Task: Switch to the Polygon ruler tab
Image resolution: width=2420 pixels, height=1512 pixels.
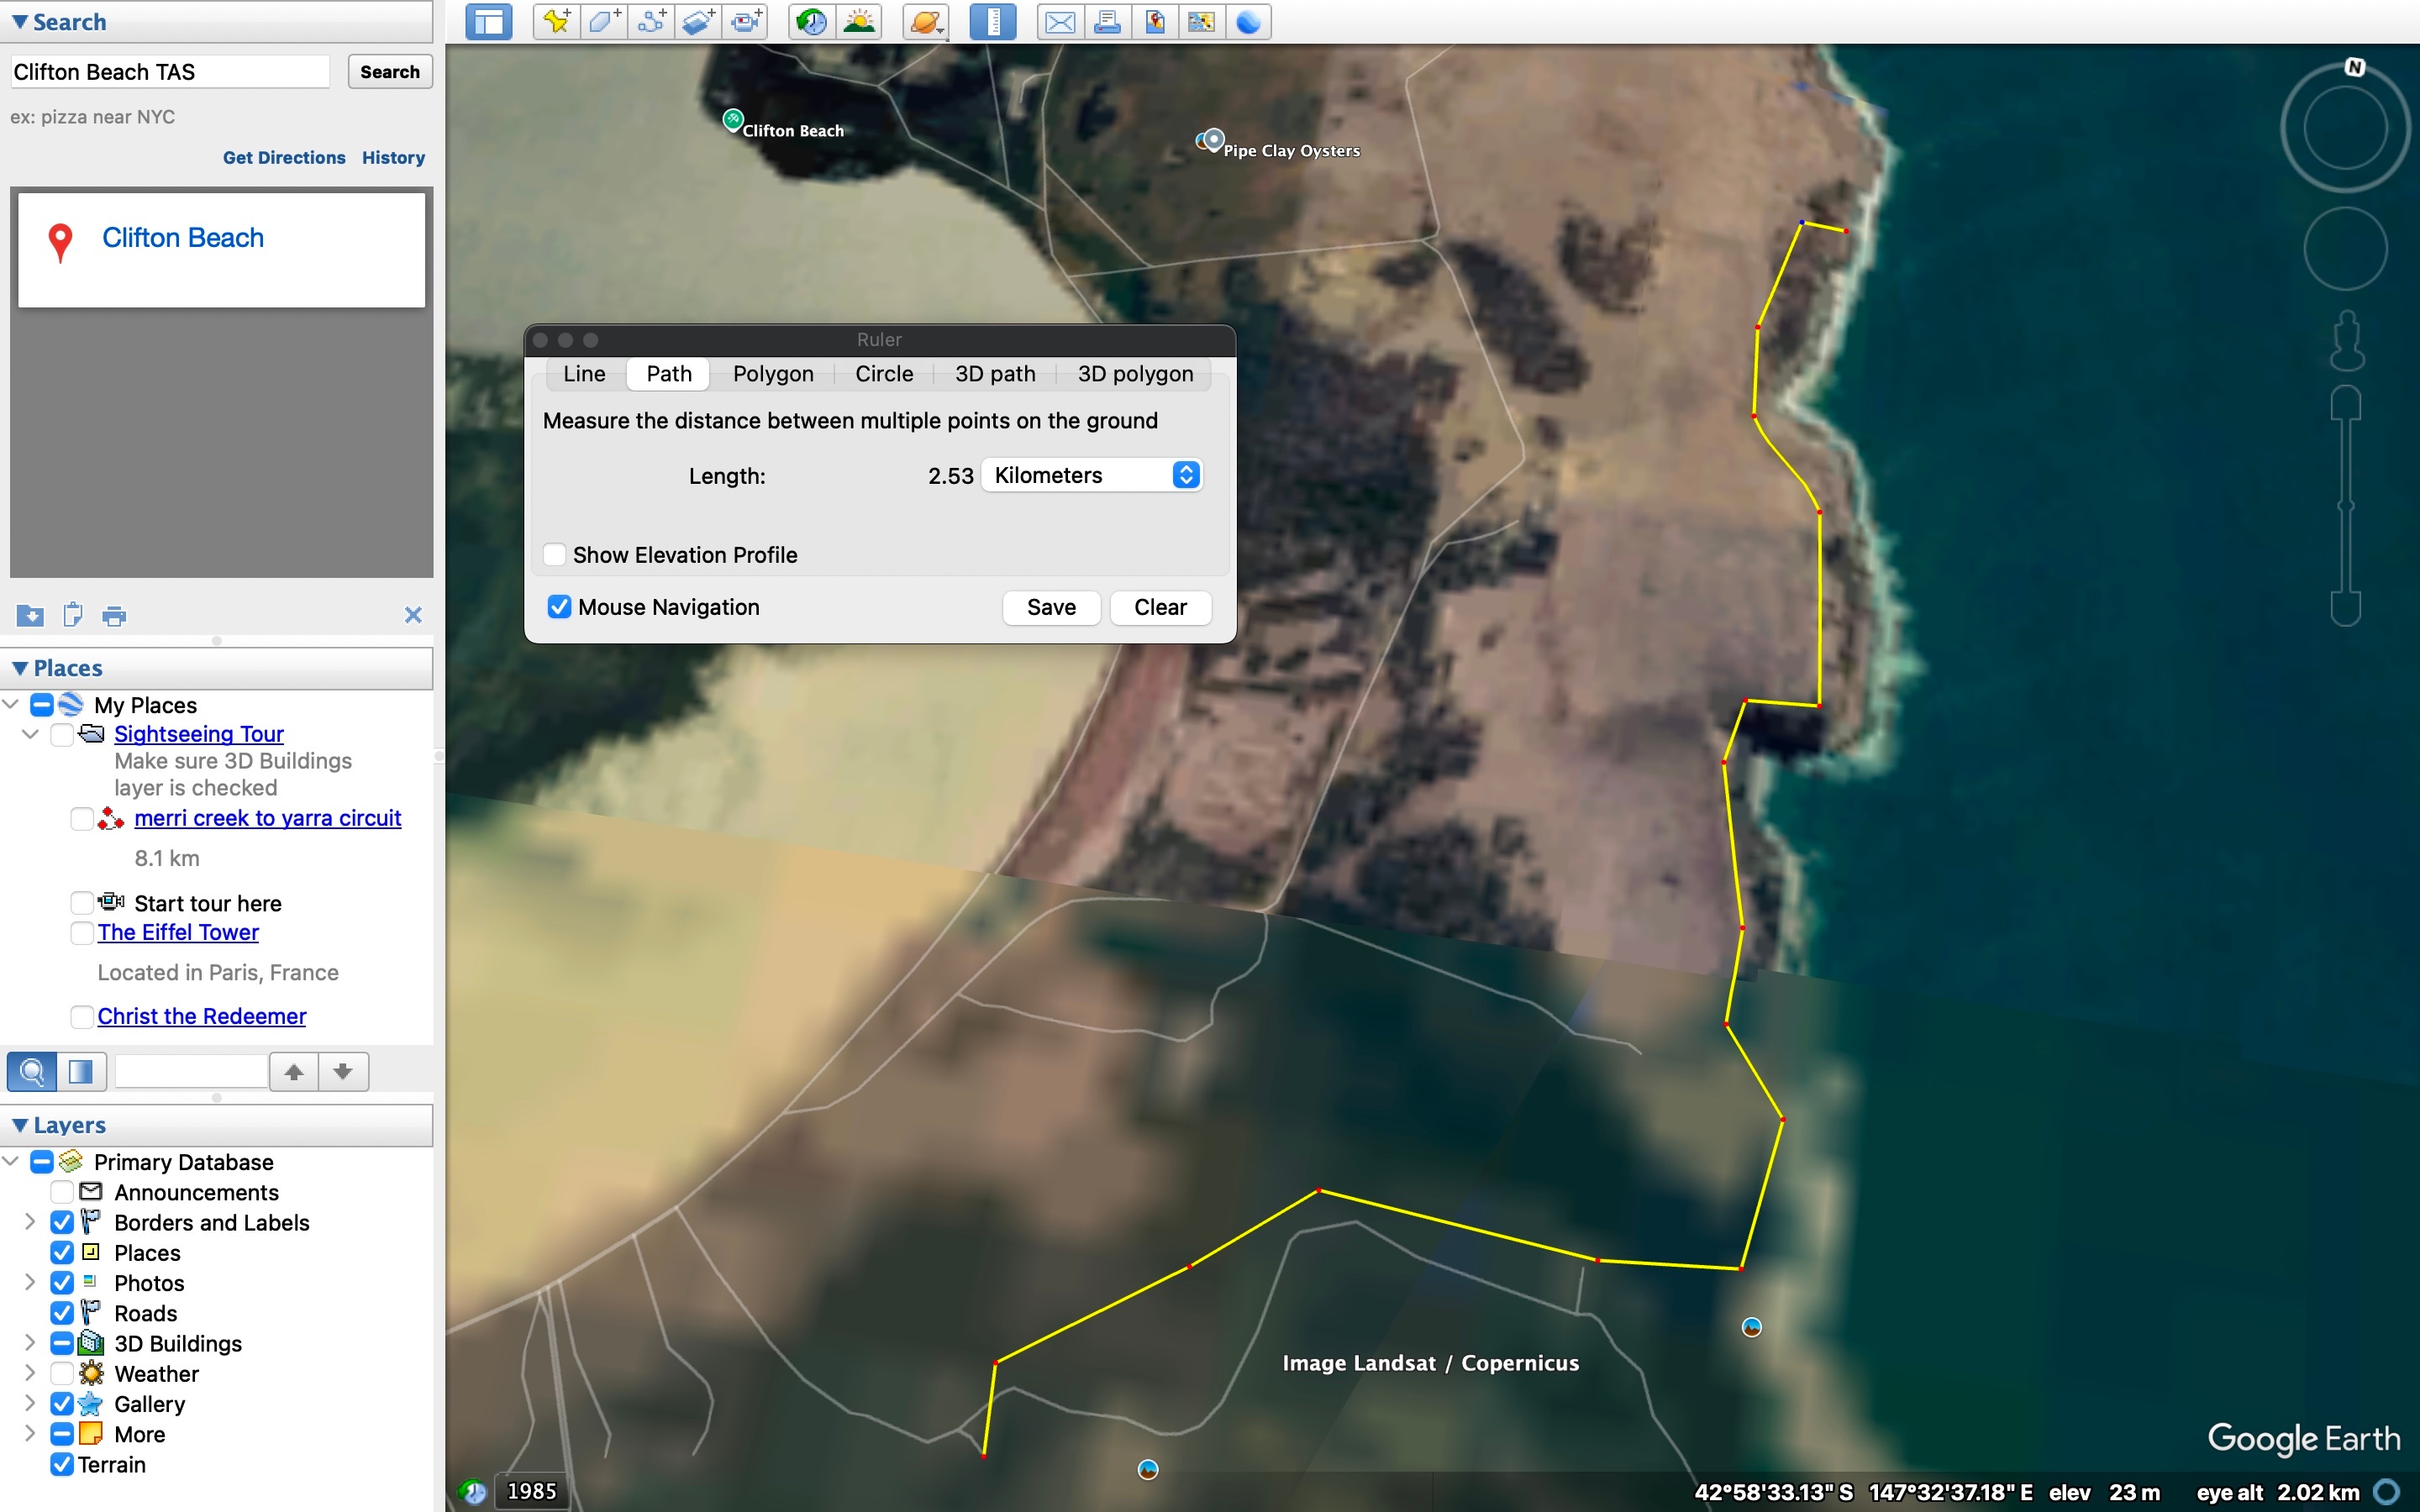Action: pos(772,374)
